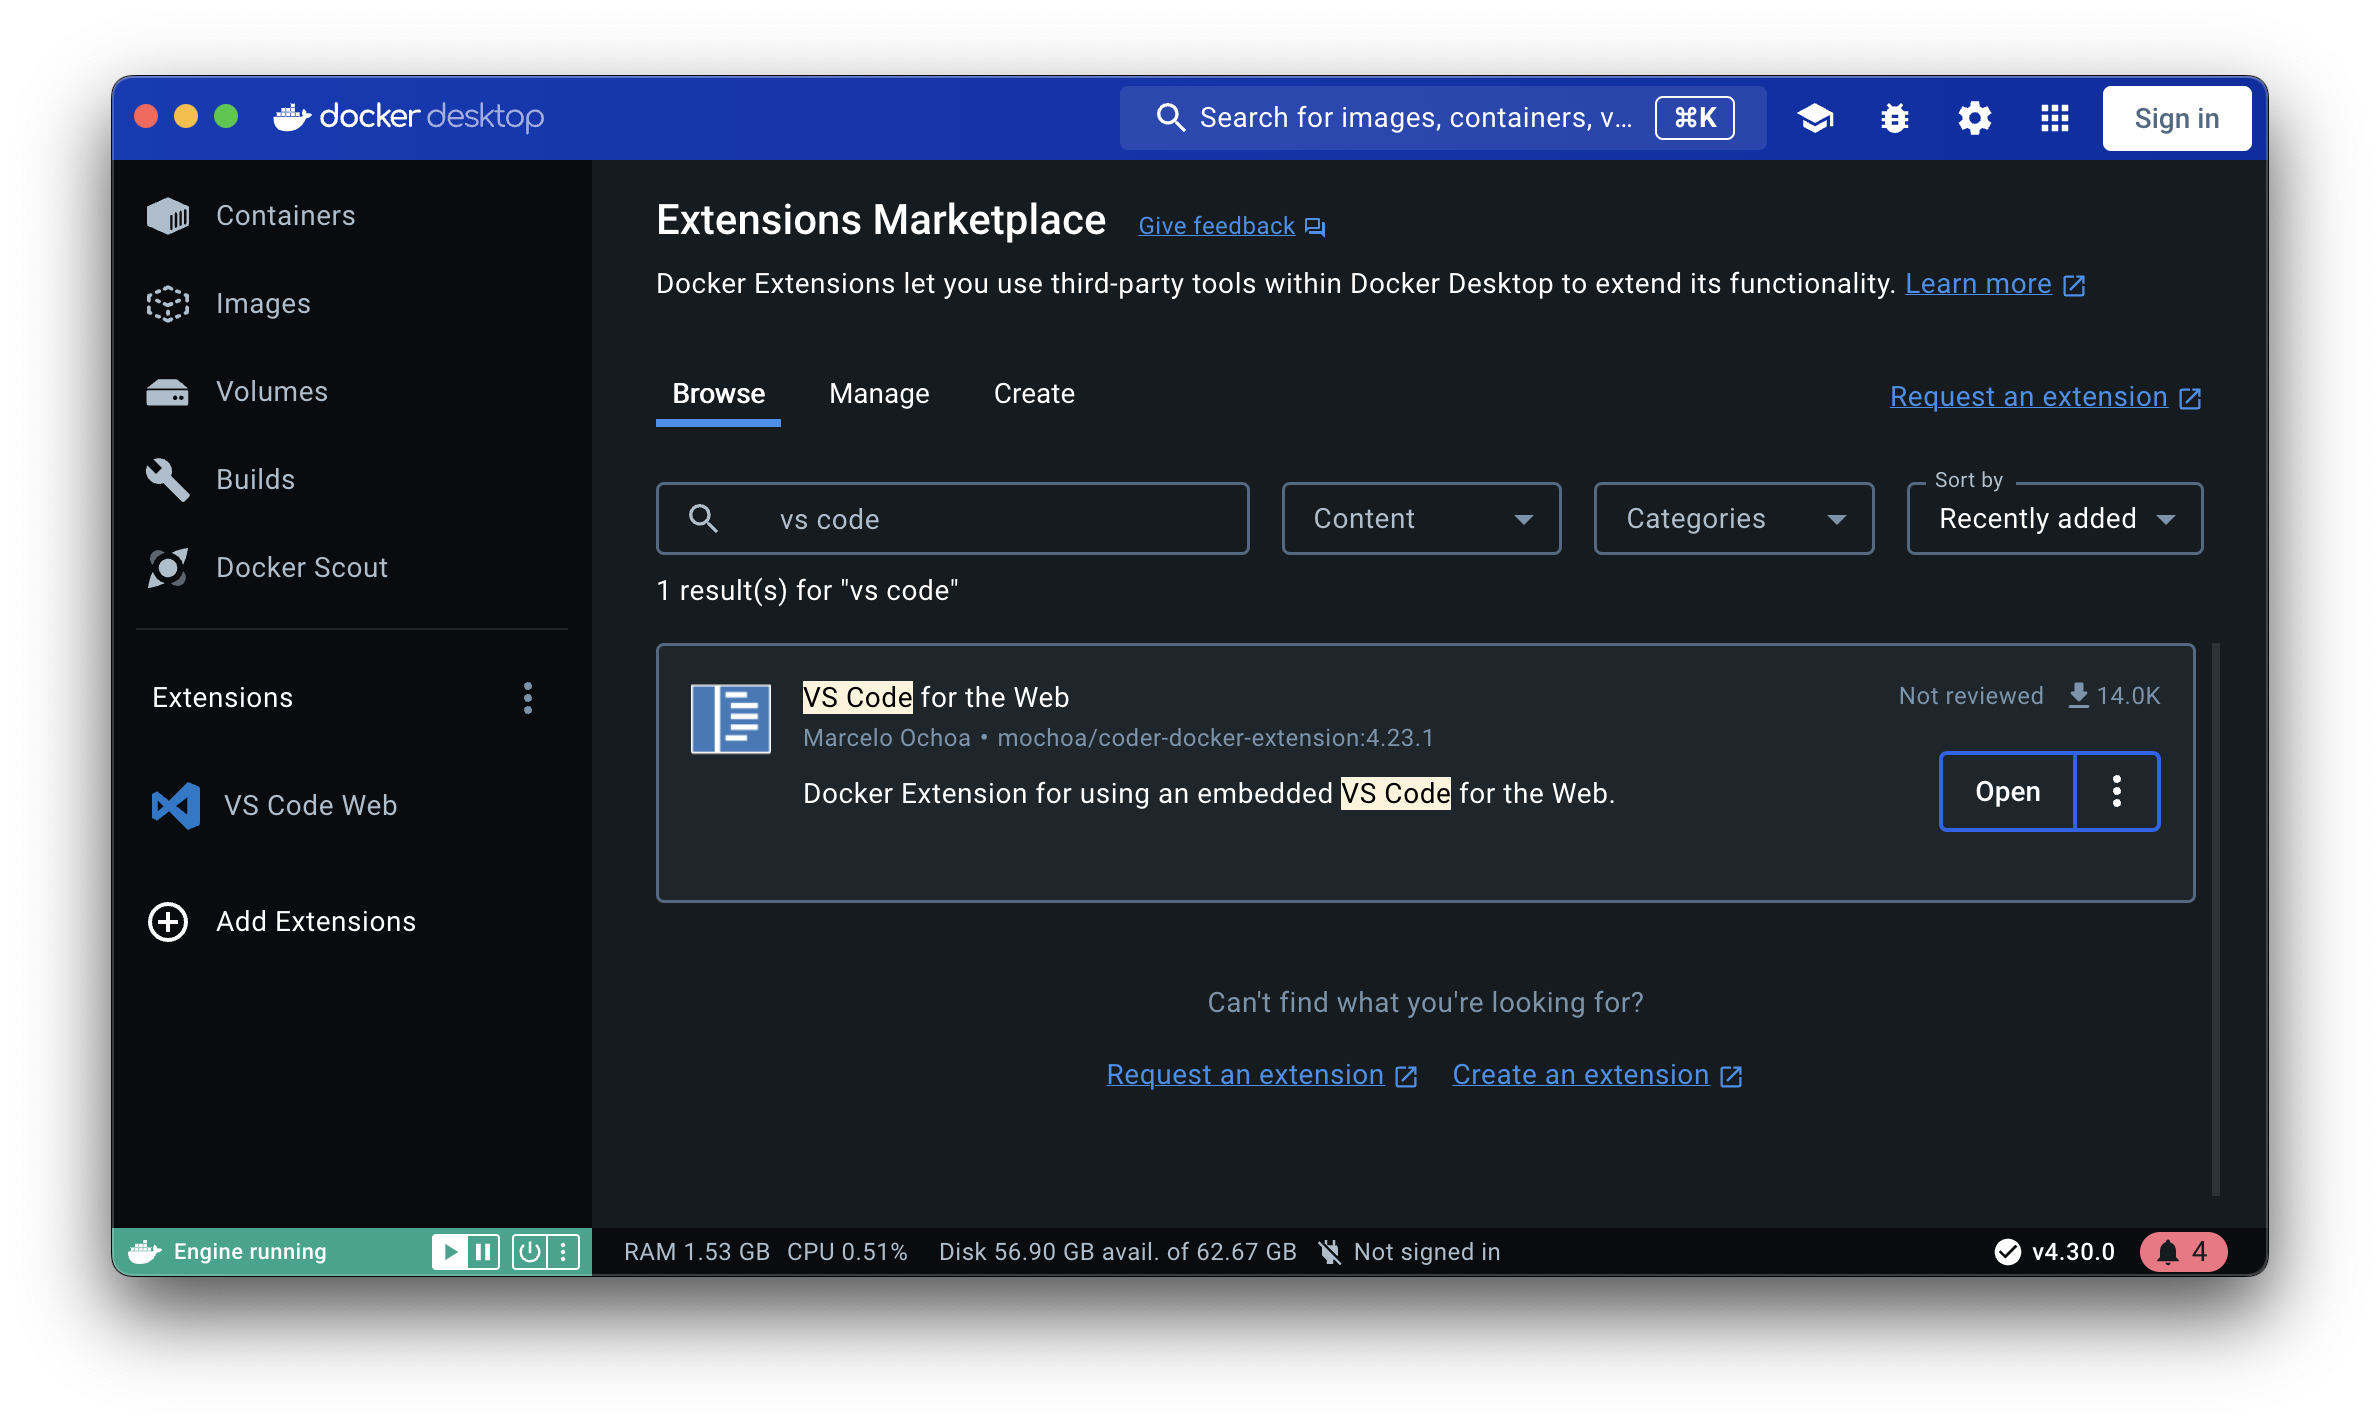Open the apps grid icon in header
This screenshot has width=2380, height=1424.
coord(2054,118)
